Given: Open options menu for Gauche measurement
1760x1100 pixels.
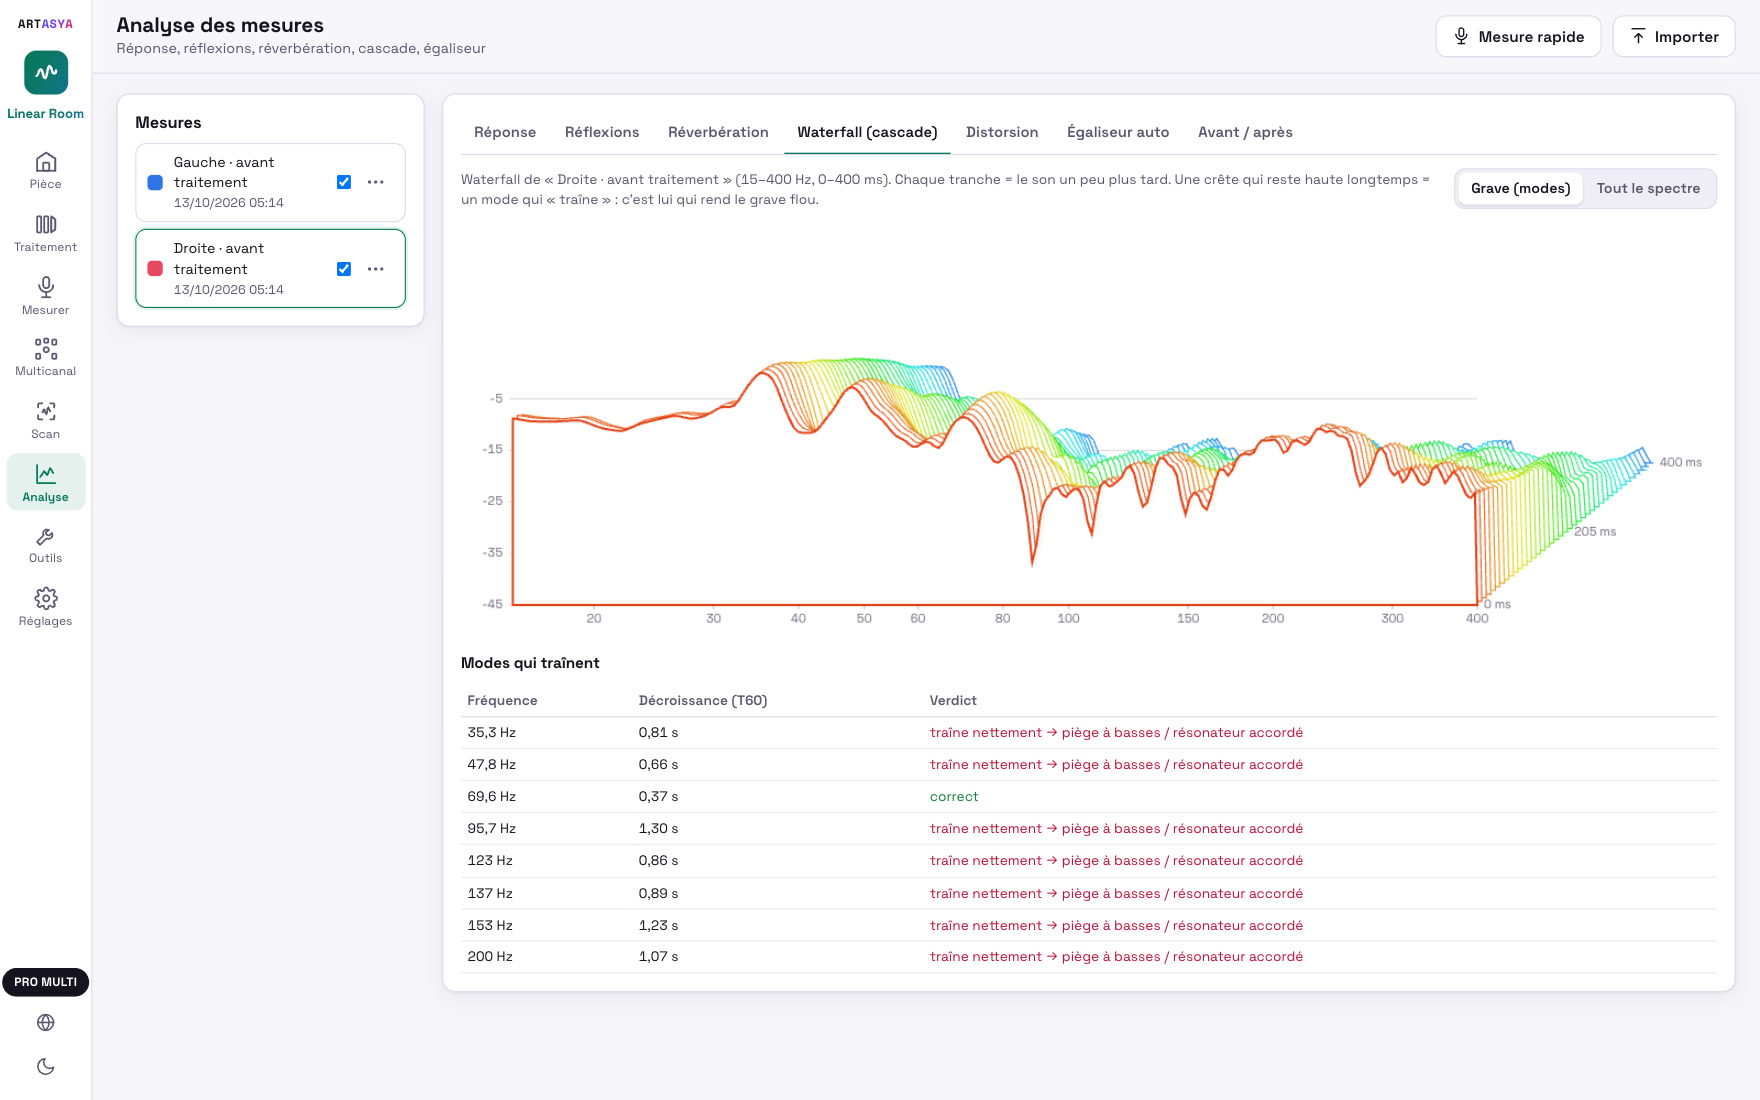Looking at the screenshot, I should (376, 182).
